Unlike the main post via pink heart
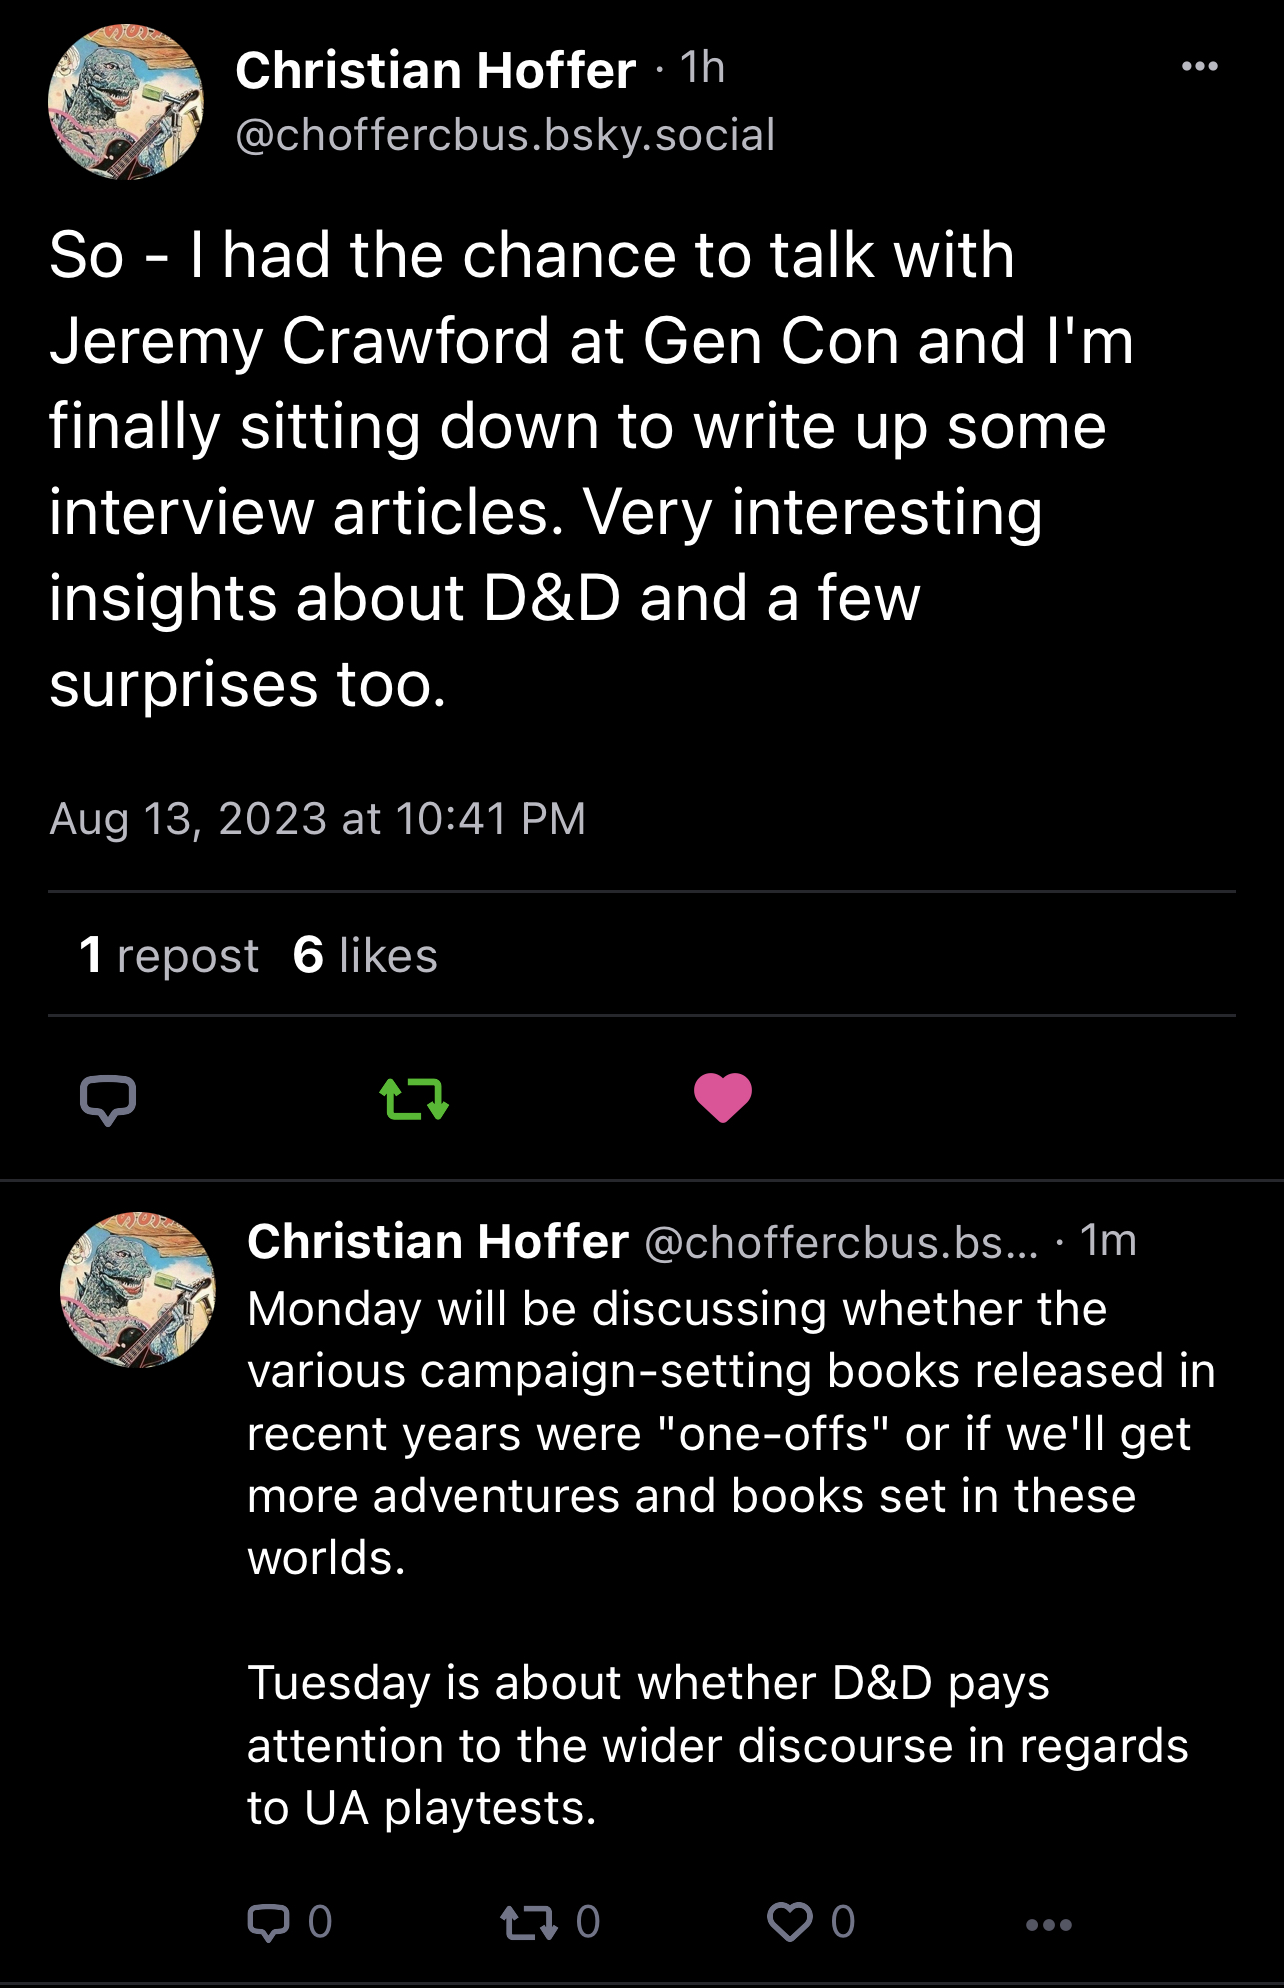 coord(722,1097)
